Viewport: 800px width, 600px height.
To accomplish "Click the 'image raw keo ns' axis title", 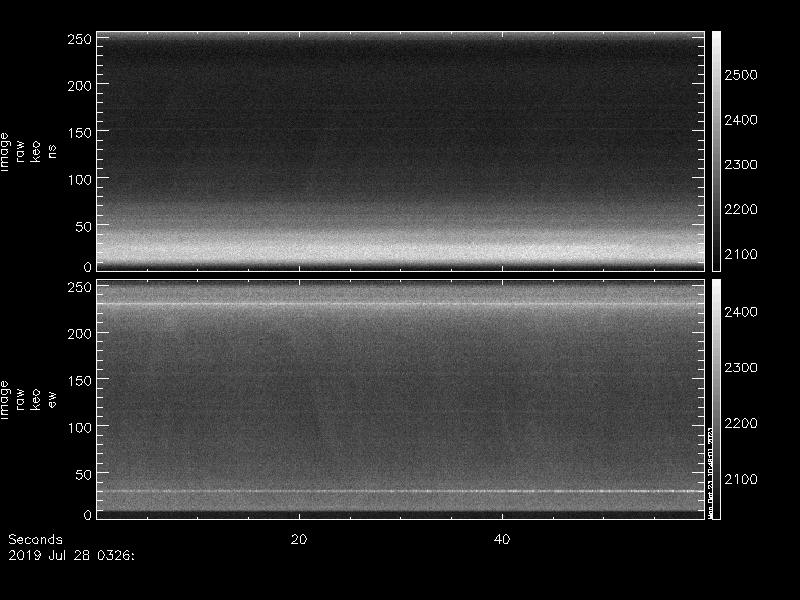I will point(28,152).
